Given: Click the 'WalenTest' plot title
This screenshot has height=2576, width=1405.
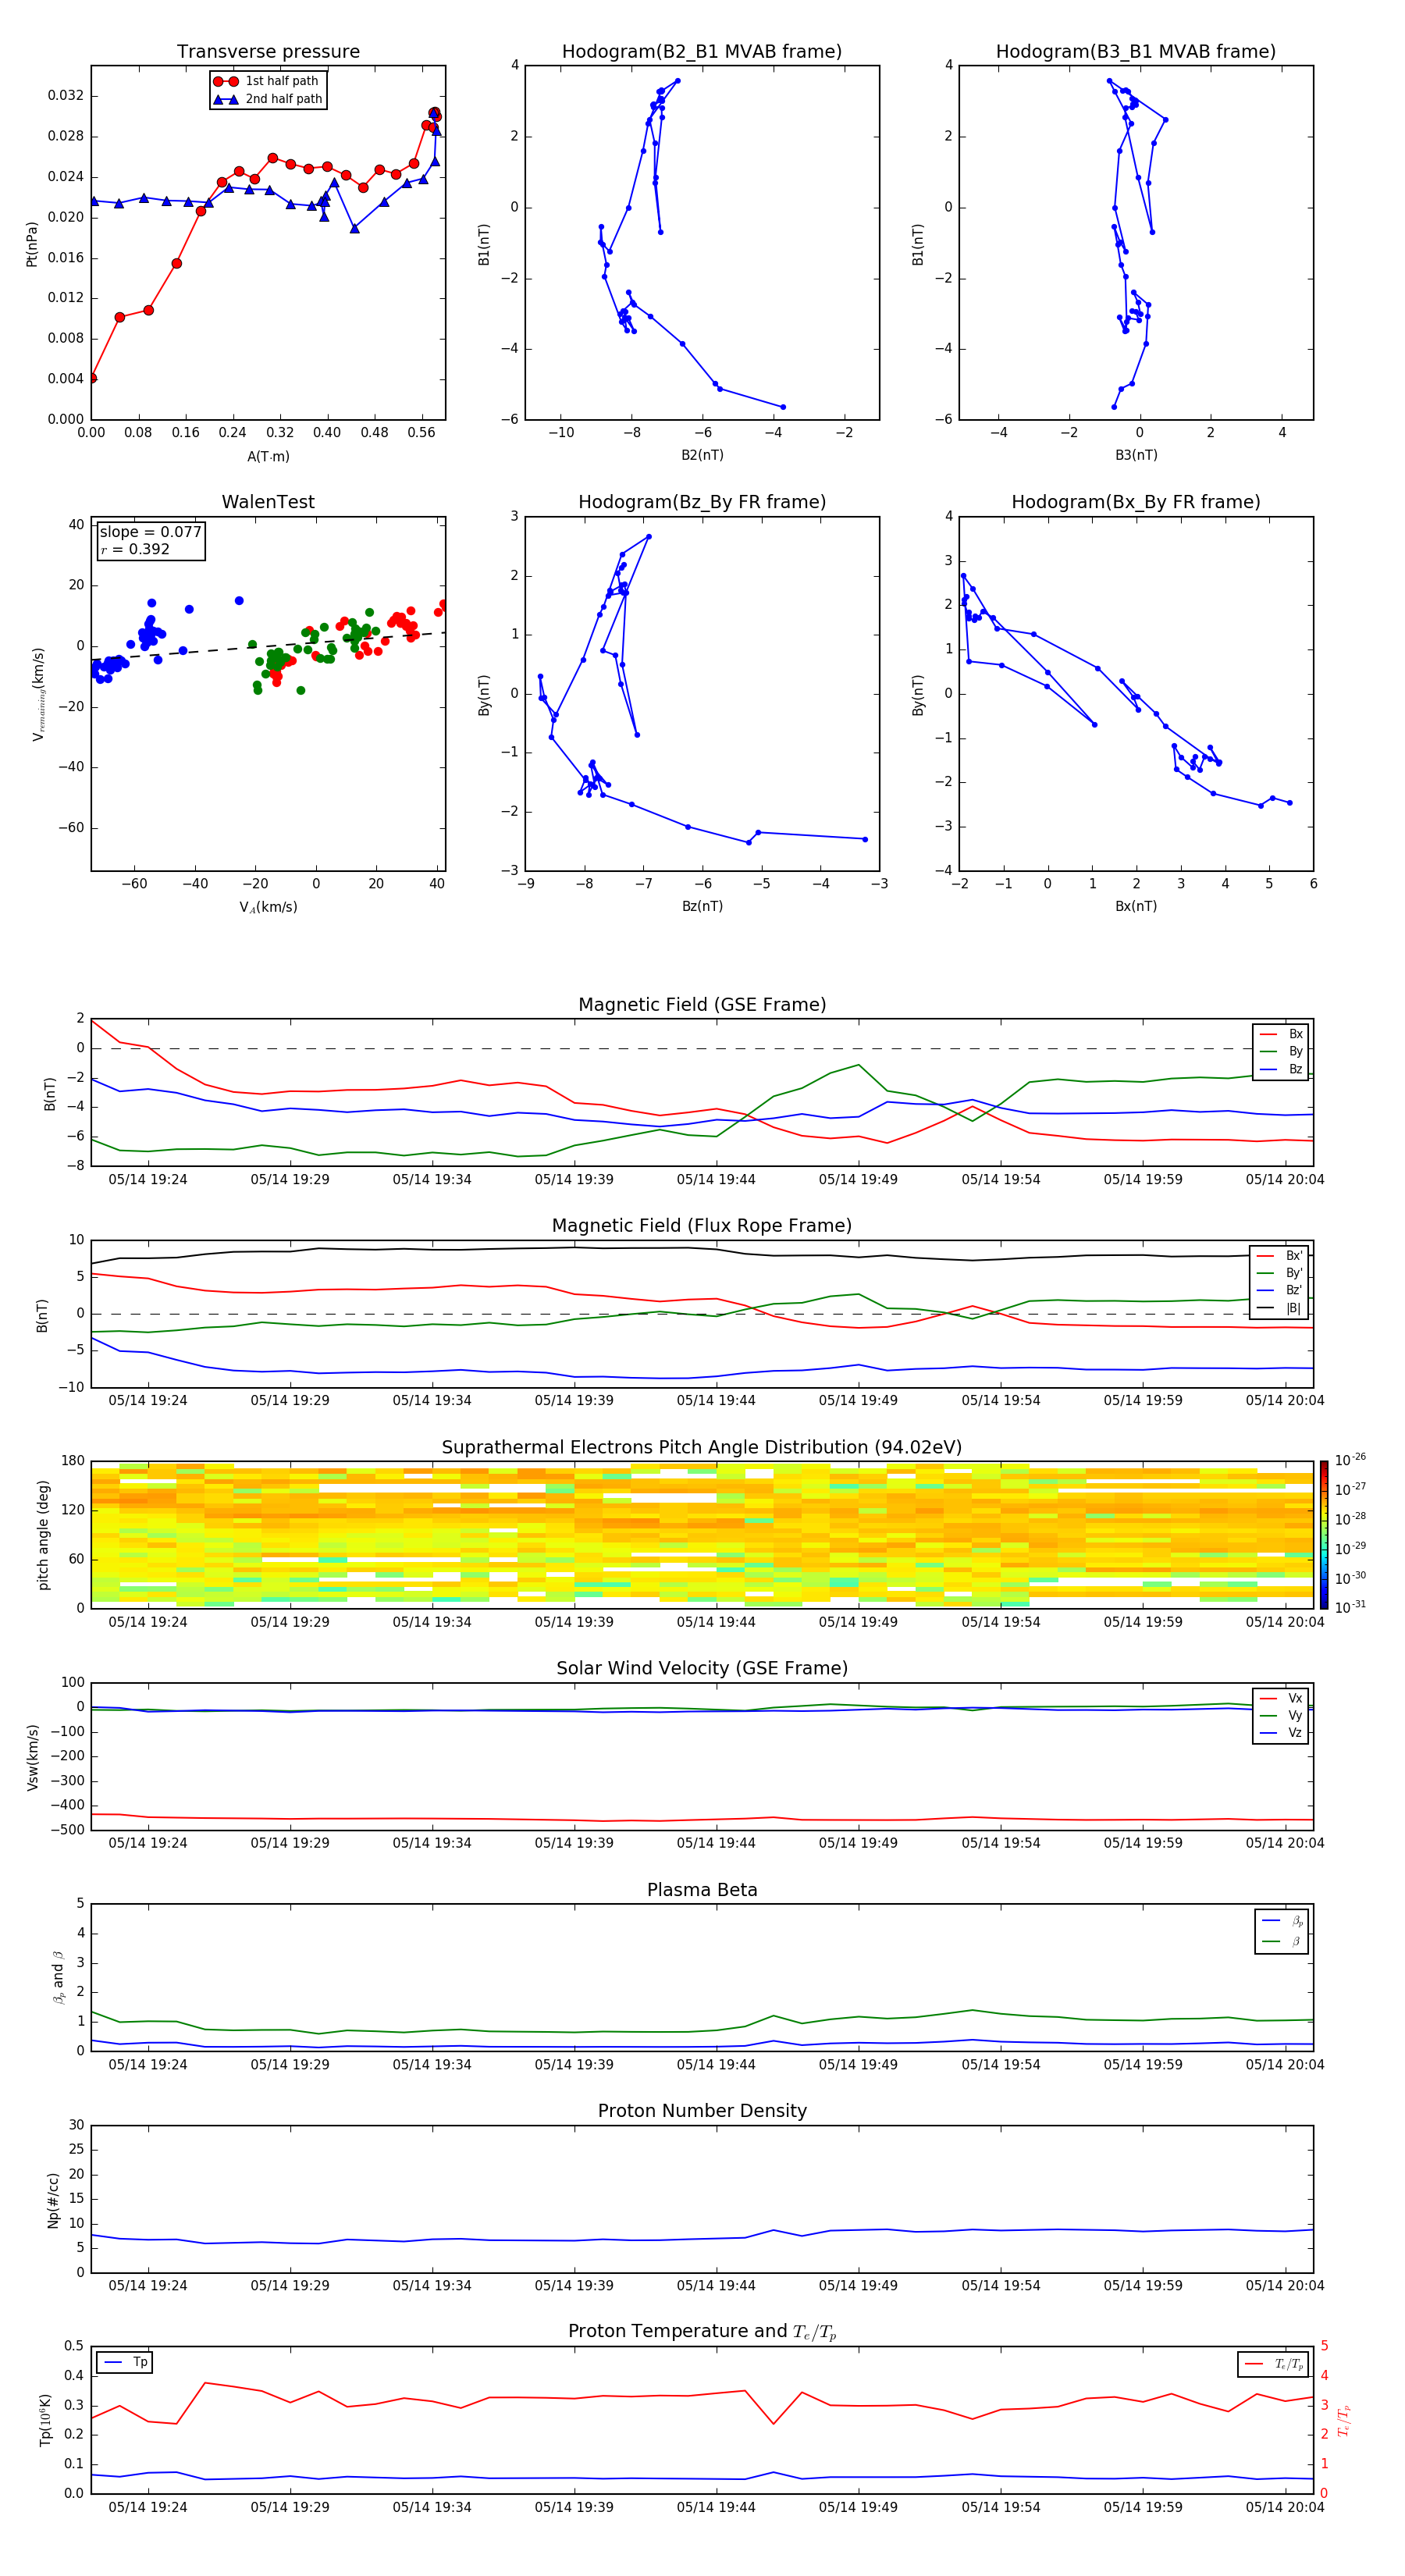Looking at the screenshot, I should click(268, 502).
